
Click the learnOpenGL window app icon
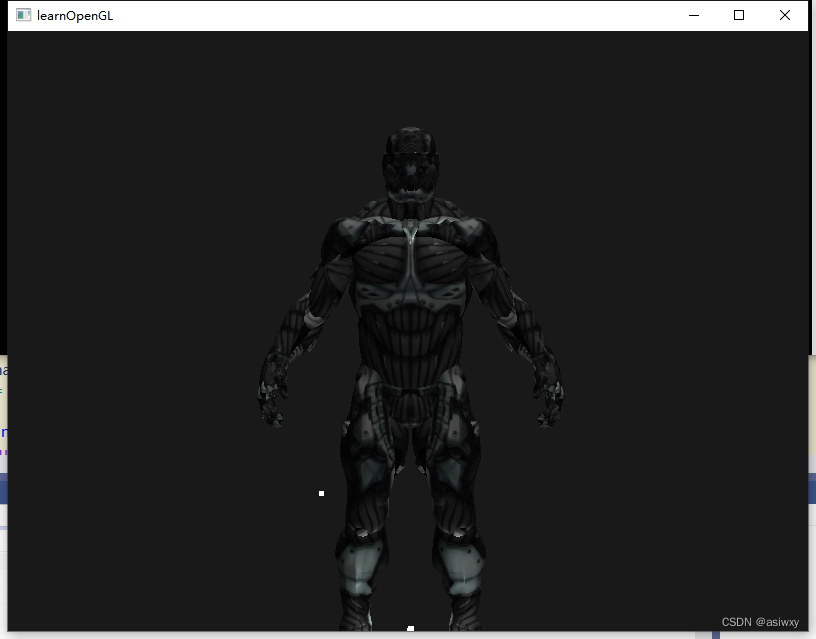[x=23, y=15]
